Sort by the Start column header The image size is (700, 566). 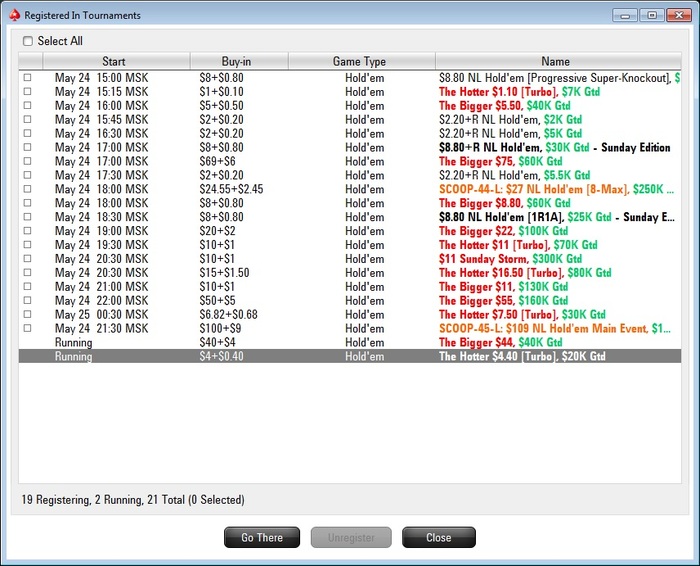116,61
